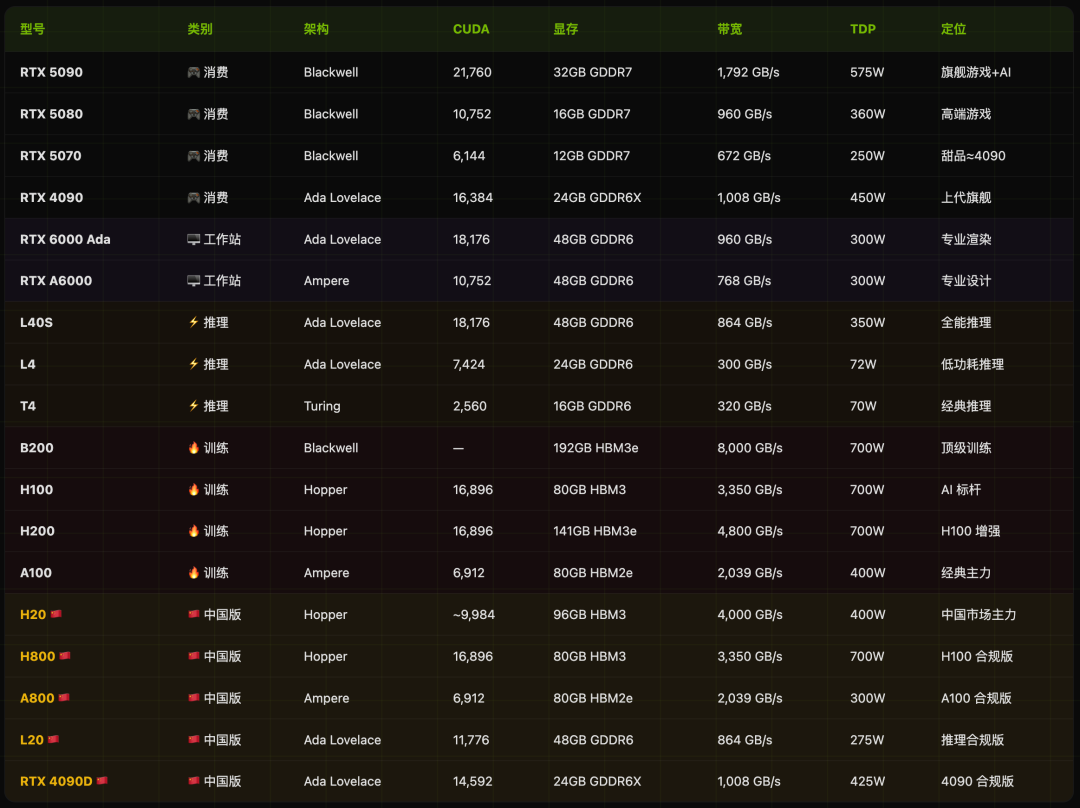Click the 72W TDP value
The image size is (1080, 808).
pyautogui.click(x=863, y=364)
